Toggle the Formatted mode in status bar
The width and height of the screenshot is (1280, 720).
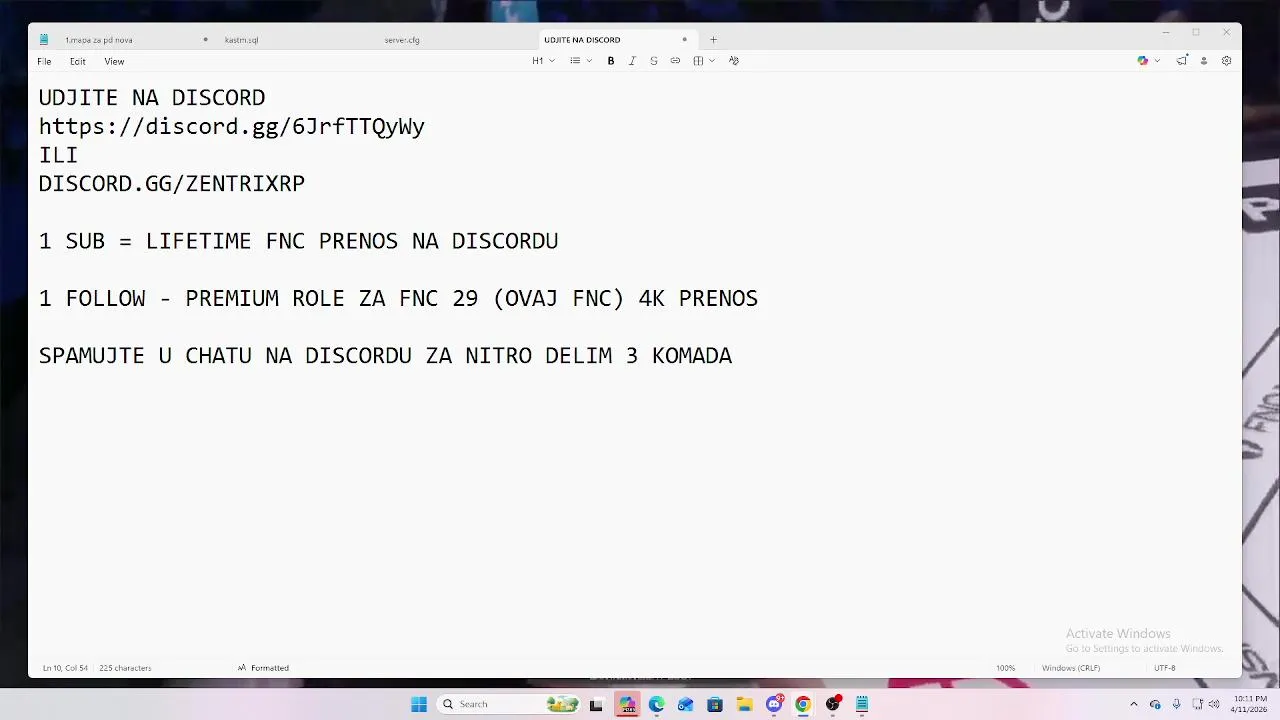pos(263,668)
